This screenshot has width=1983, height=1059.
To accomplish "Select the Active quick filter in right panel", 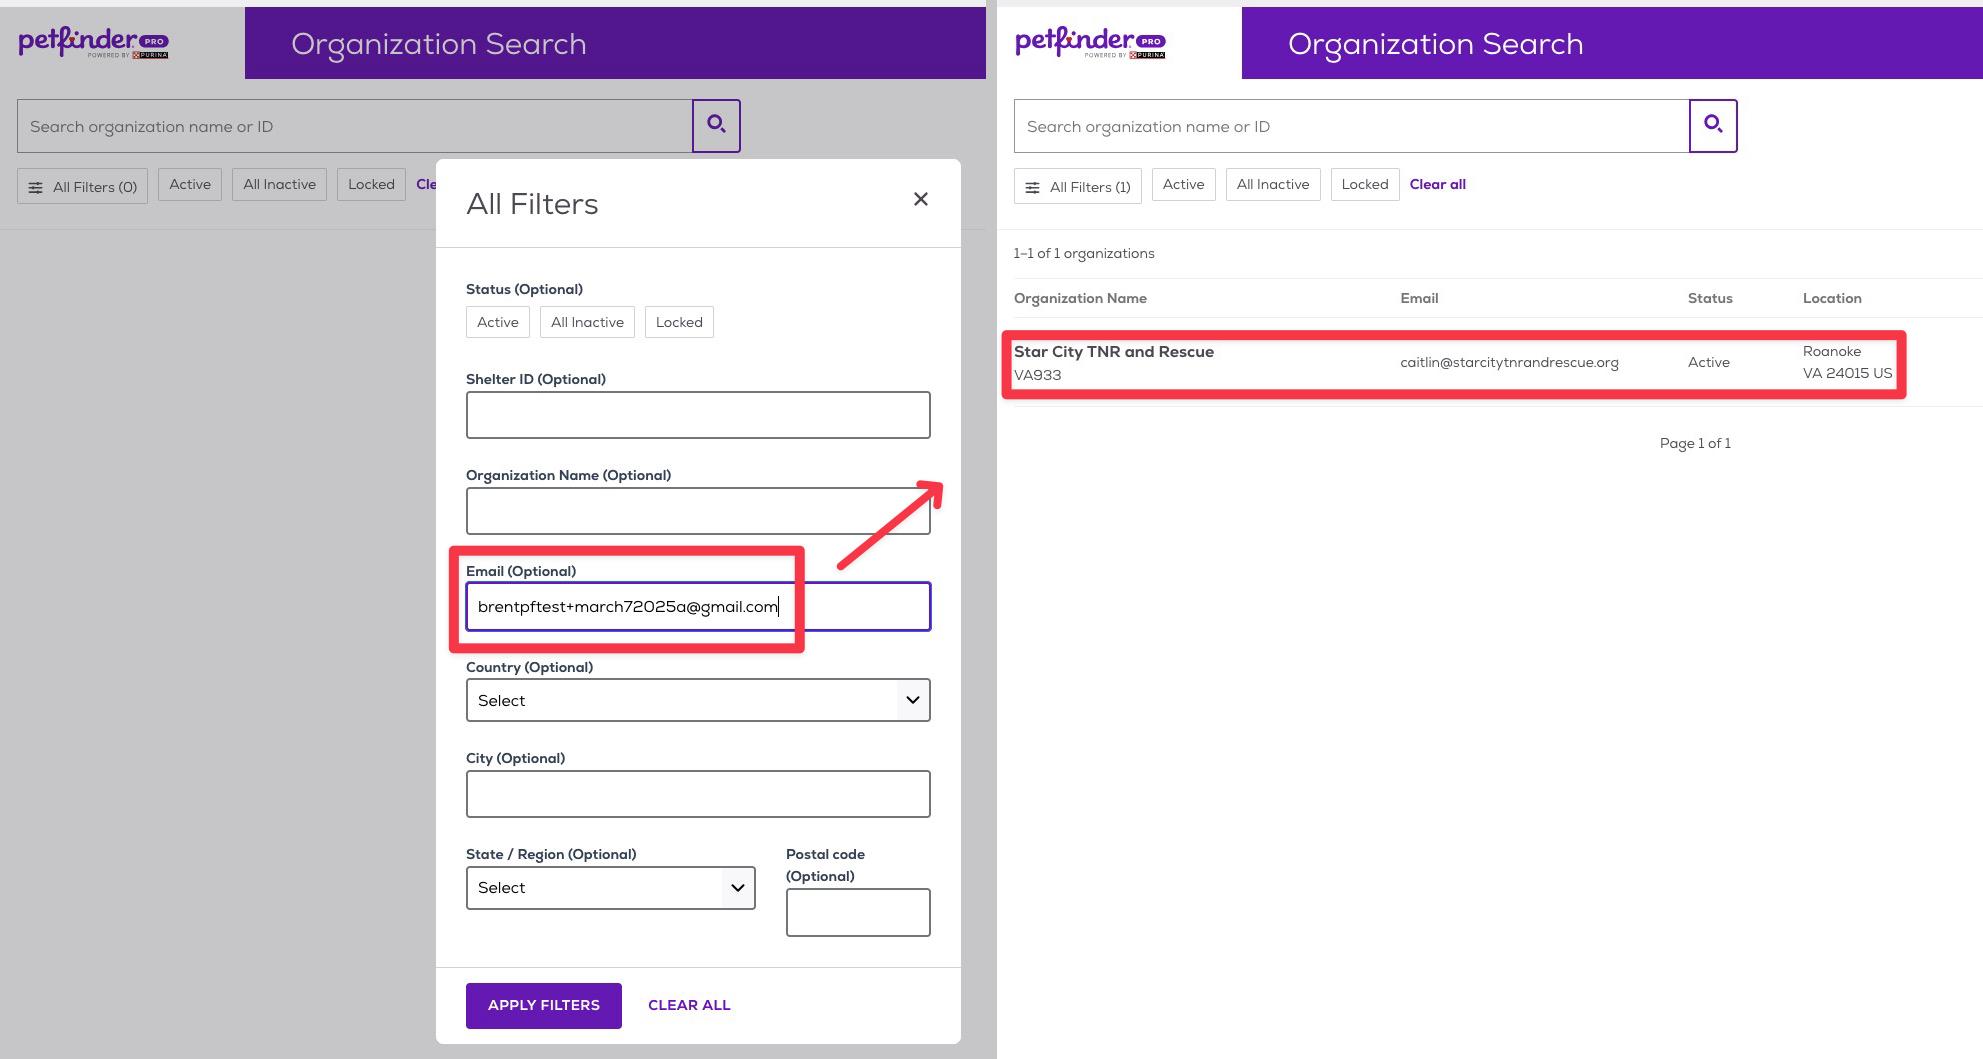I will click(1183, 184).
